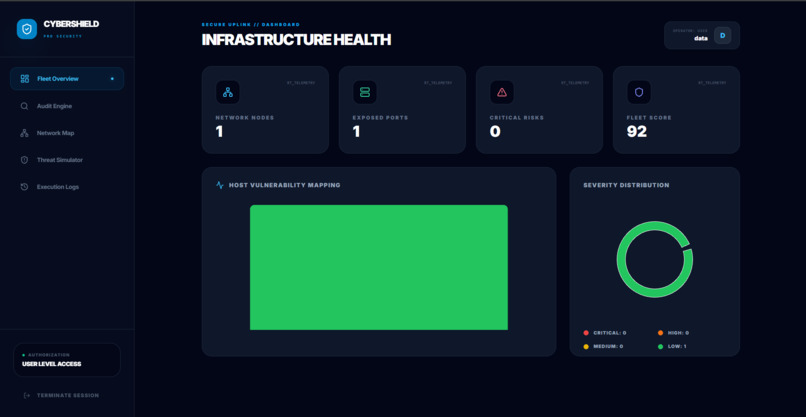Click the User Level Access authorization card

click(67, 360)
